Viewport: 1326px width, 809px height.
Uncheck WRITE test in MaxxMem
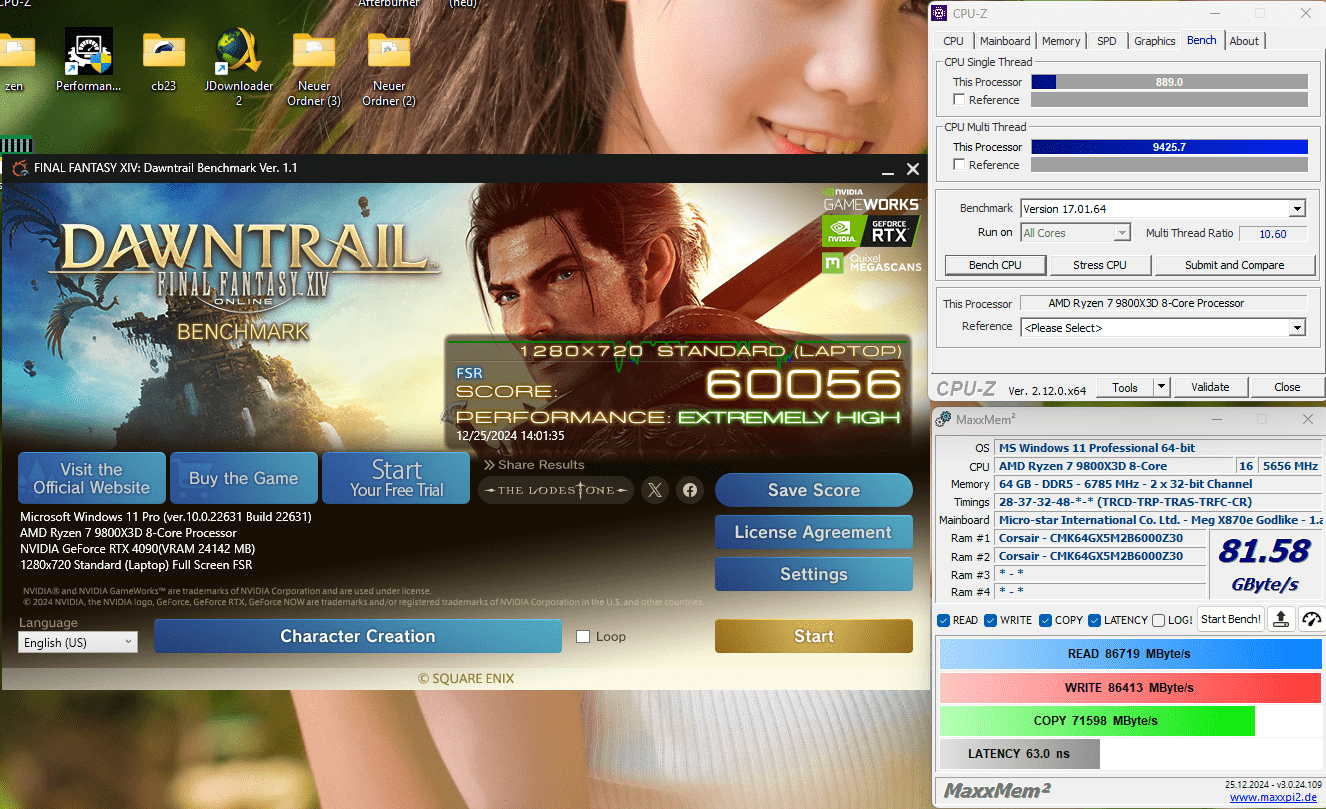(x=990, y=620)
